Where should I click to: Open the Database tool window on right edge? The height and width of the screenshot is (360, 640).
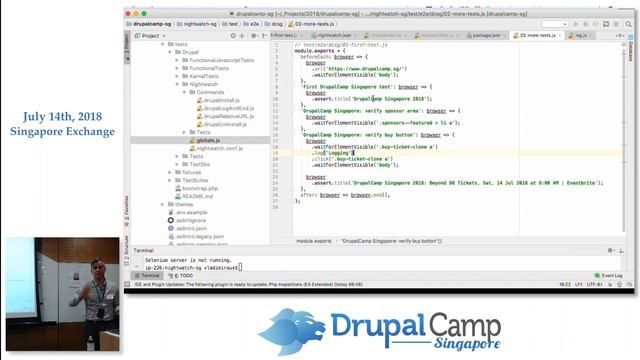pyautogui.click(x=631, y=48)
